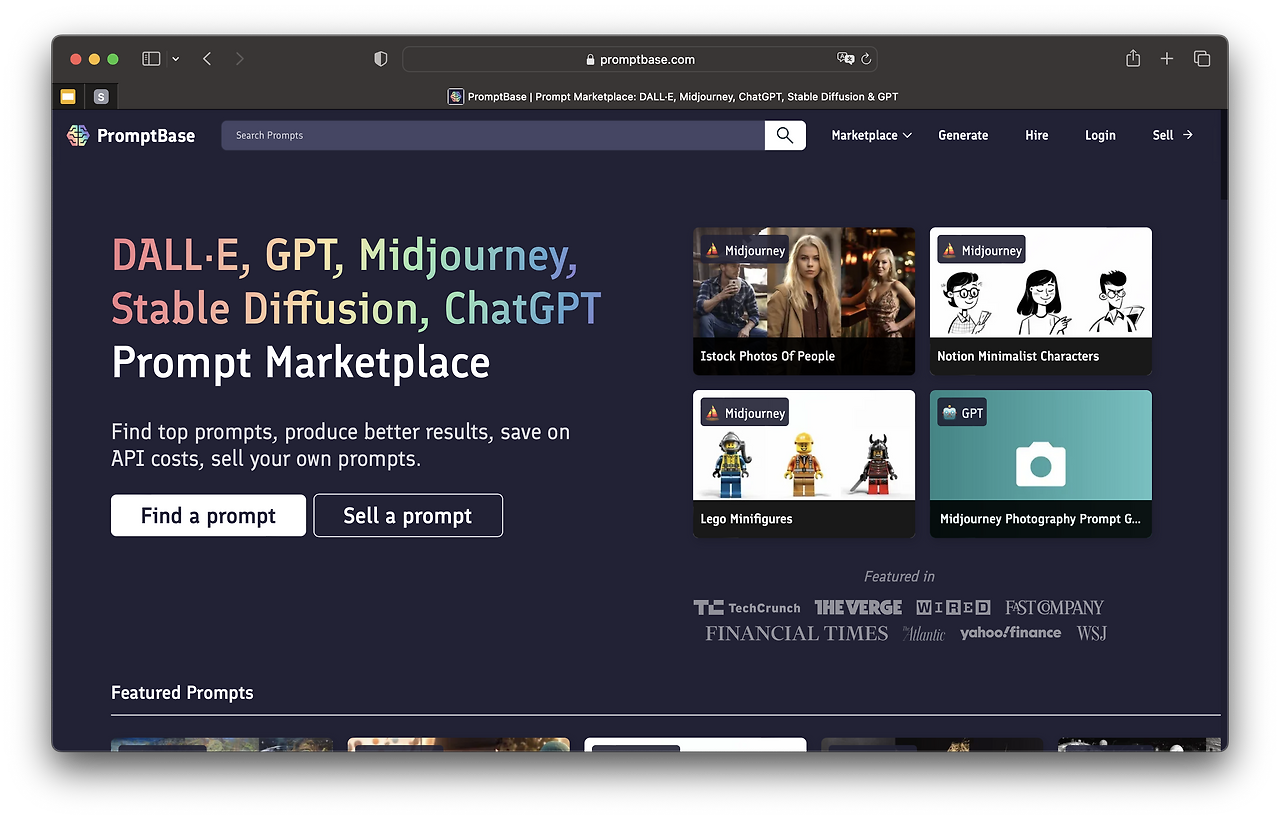
Task: Click the lock icon beside promptbase.com
Action: pyautogui.click(x=590, y=60)
